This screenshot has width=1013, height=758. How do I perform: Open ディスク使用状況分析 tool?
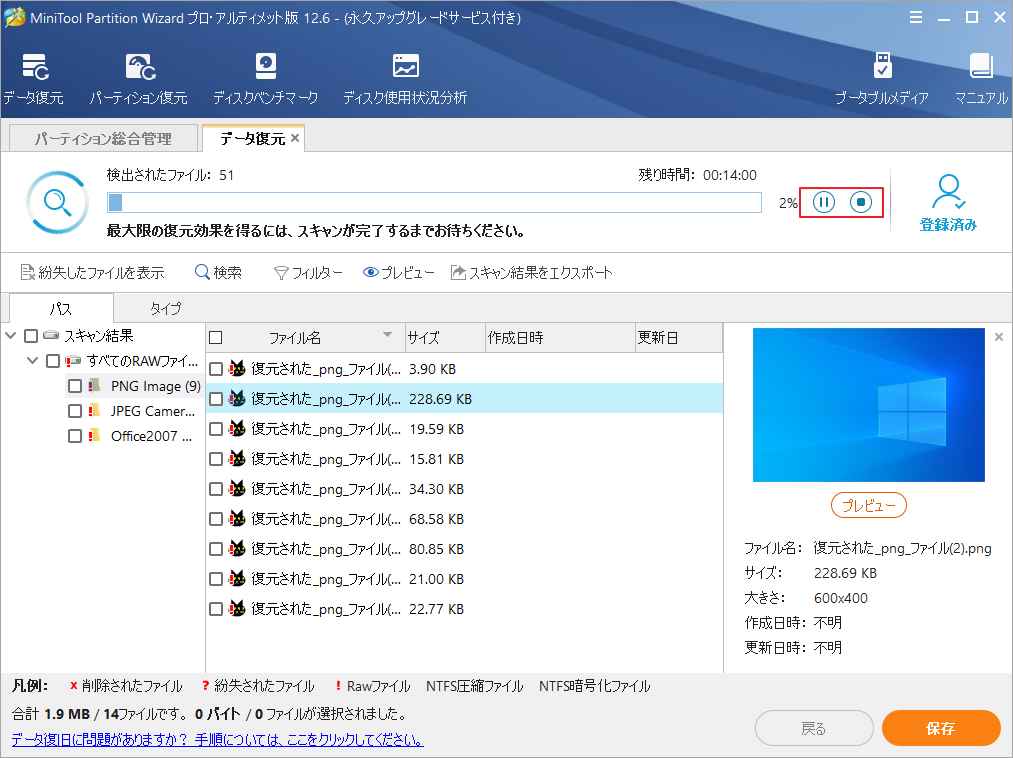tap(405, 78)
